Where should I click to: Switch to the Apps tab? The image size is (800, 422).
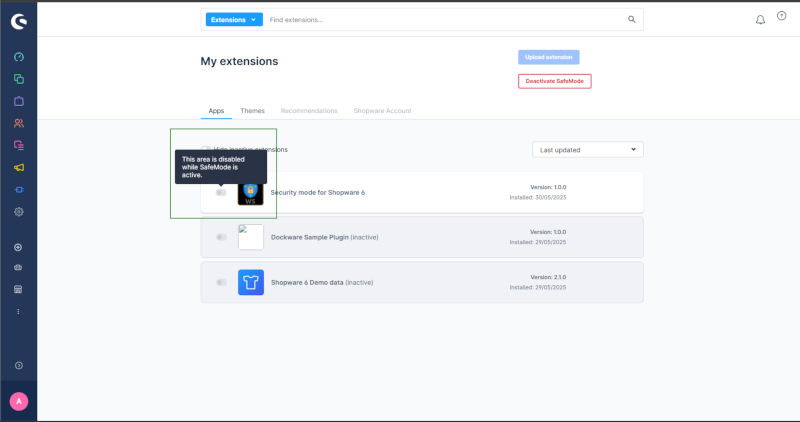(216, 111)
